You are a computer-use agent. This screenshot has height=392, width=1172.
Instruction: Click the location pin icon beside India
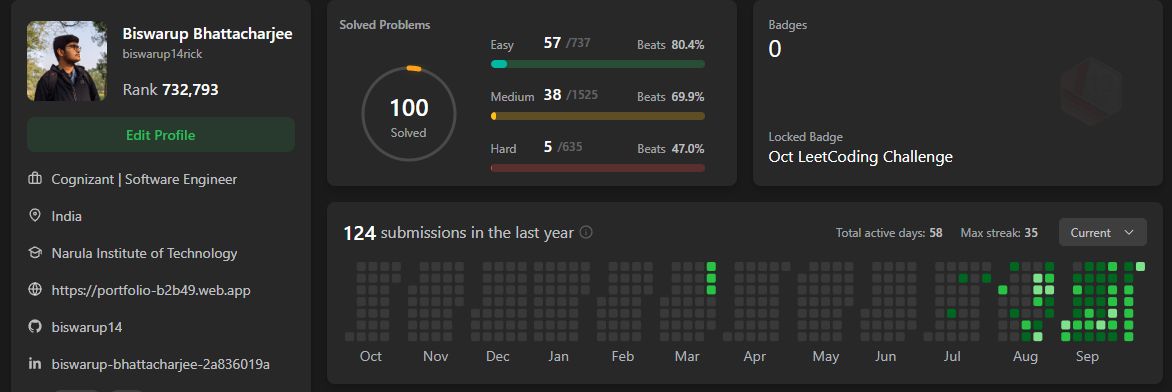[x=34, y=216]
